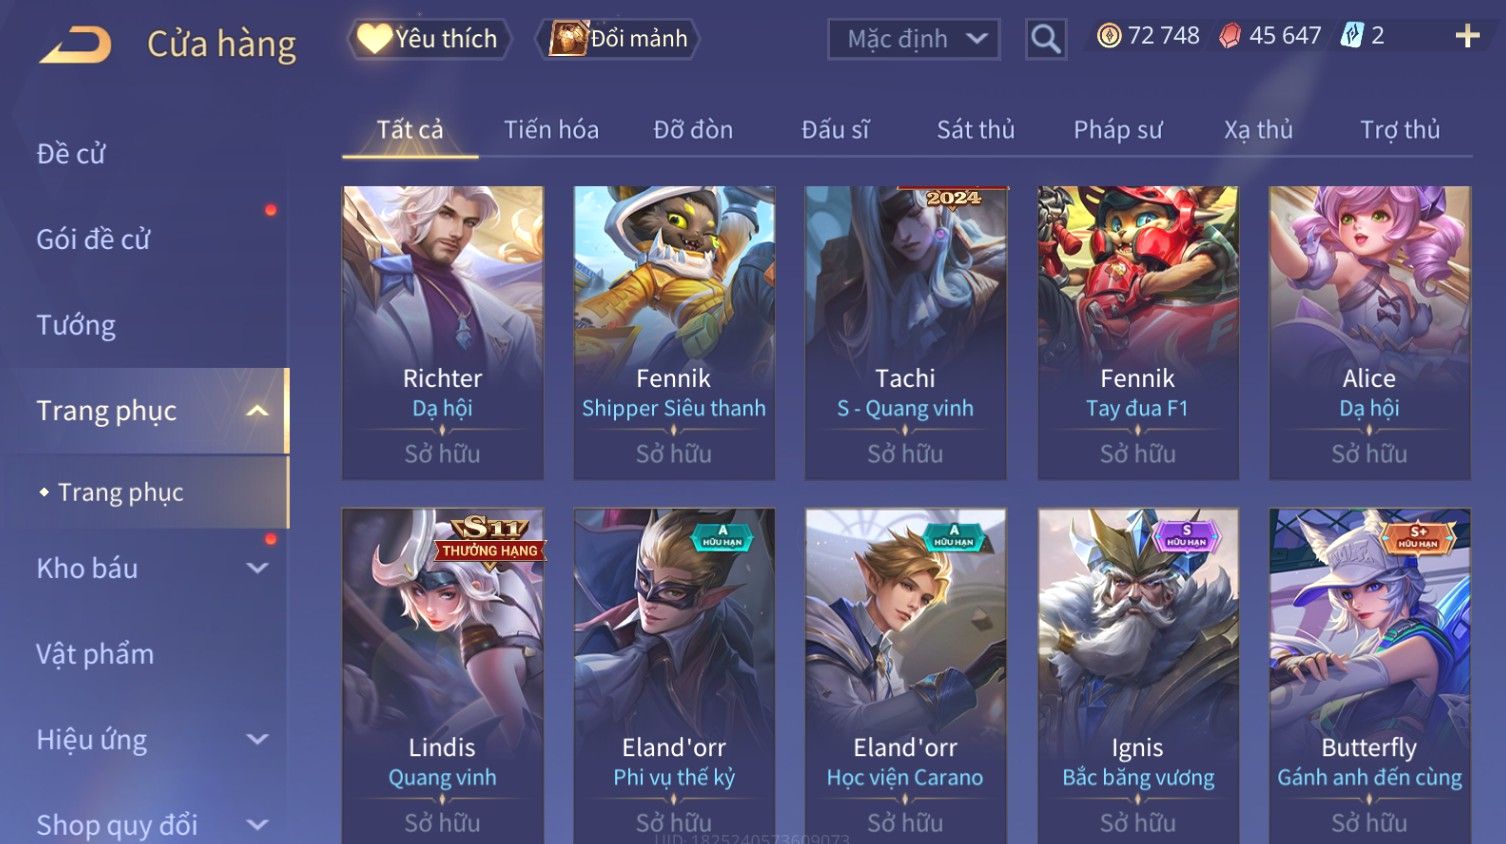Image resolution: width=1506 pixels, height=844 pixels.
Task: Open the search magnifier icon
Action: tap(1046, 39)
